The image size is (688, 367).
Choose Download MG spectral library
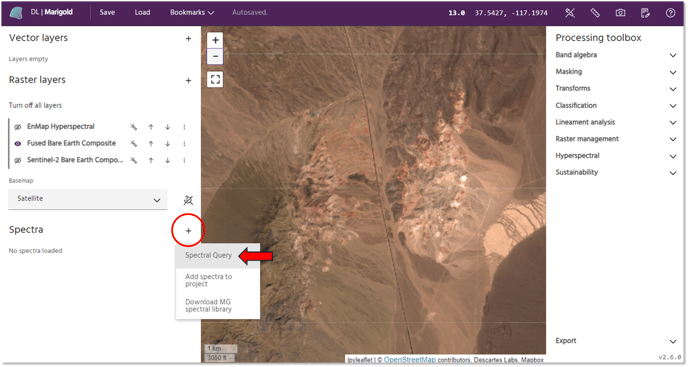click(208, 306)
